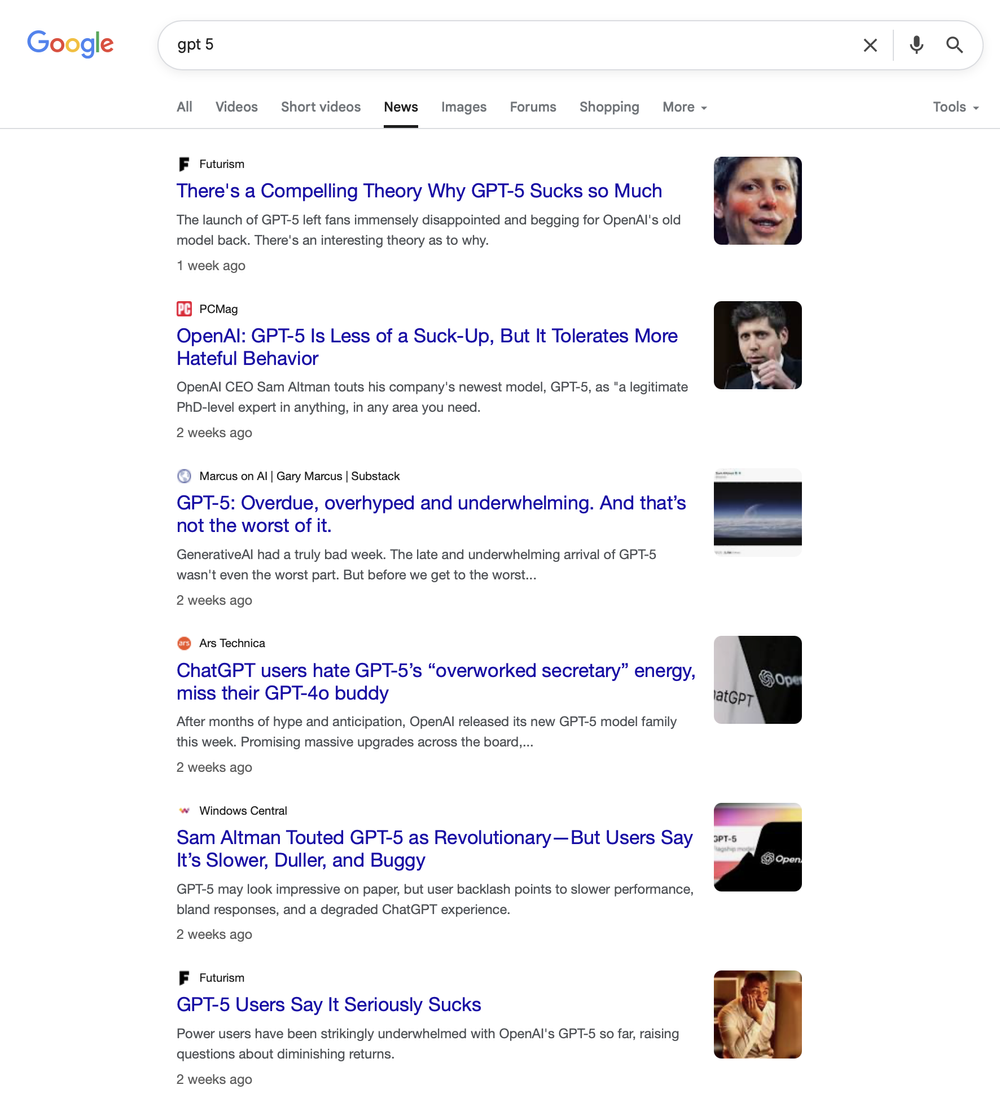Click the snippet starting 'OpenAI CEO Sam Altman touts'
Screen dimensions: 1000x1108
pos(432,397)
